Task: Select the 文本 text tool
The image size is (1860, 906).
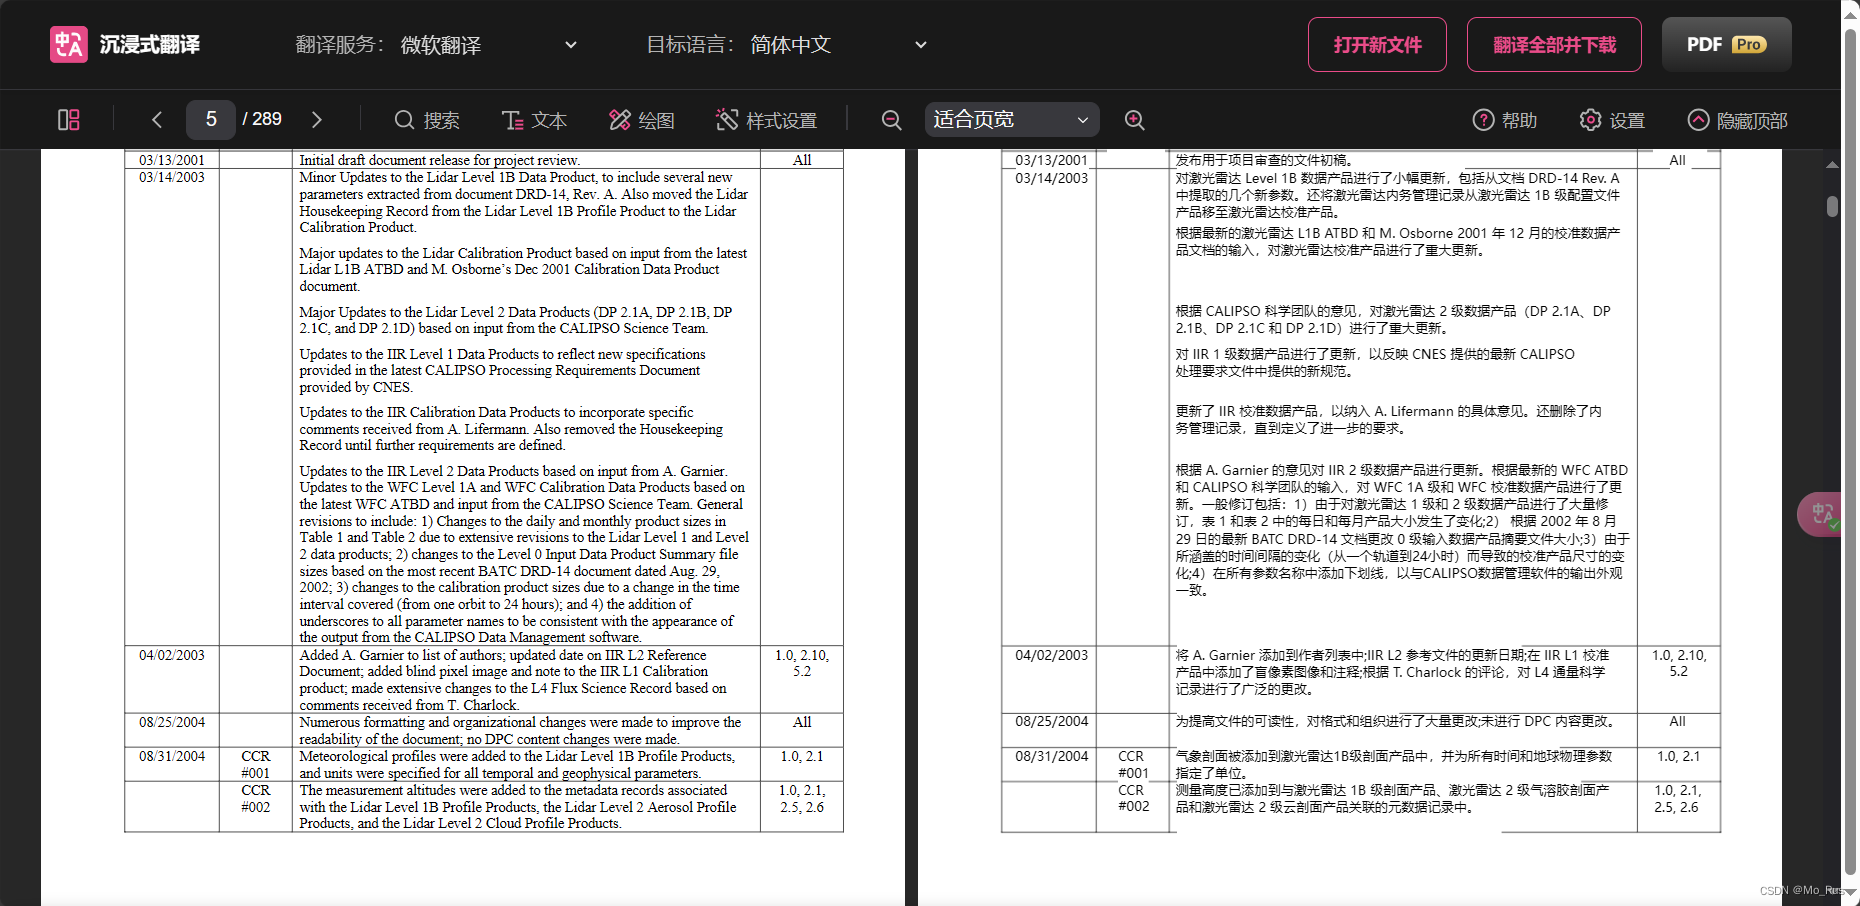Action: pyautogui.click(x=534, y=120)
